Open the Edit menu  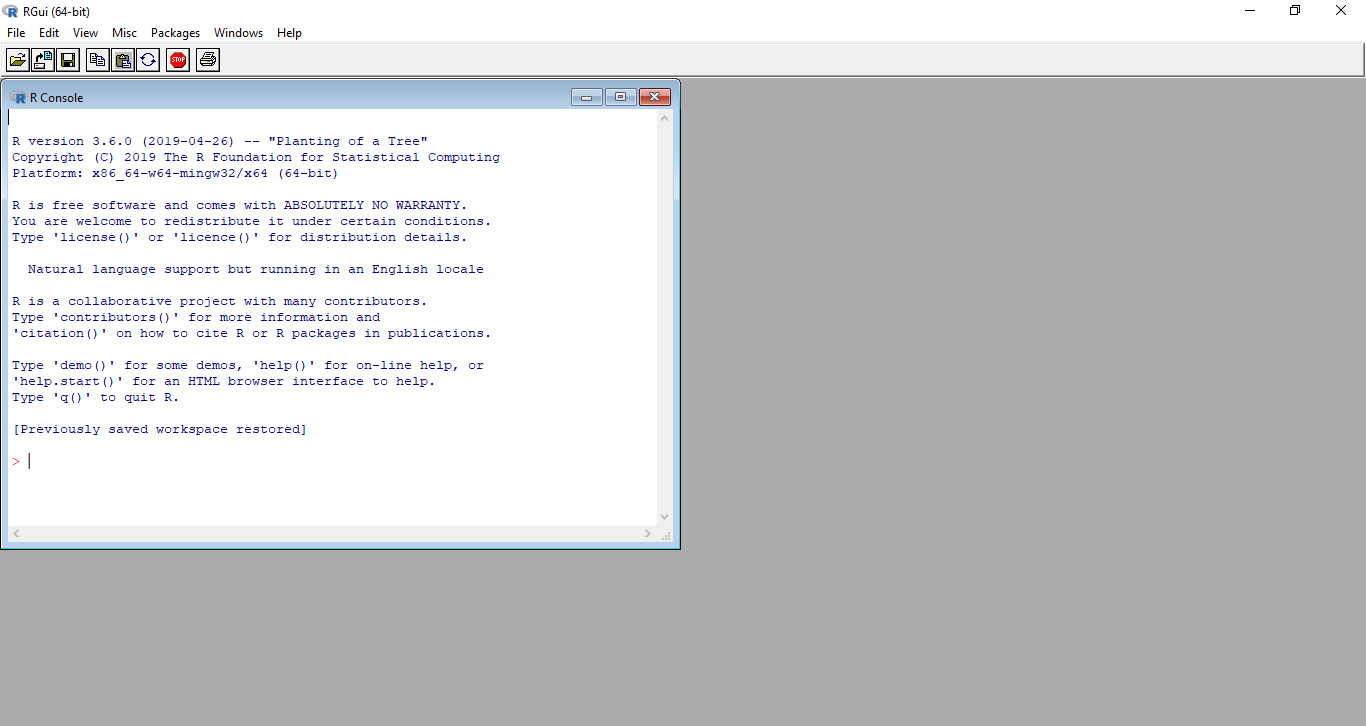[49, 33]
